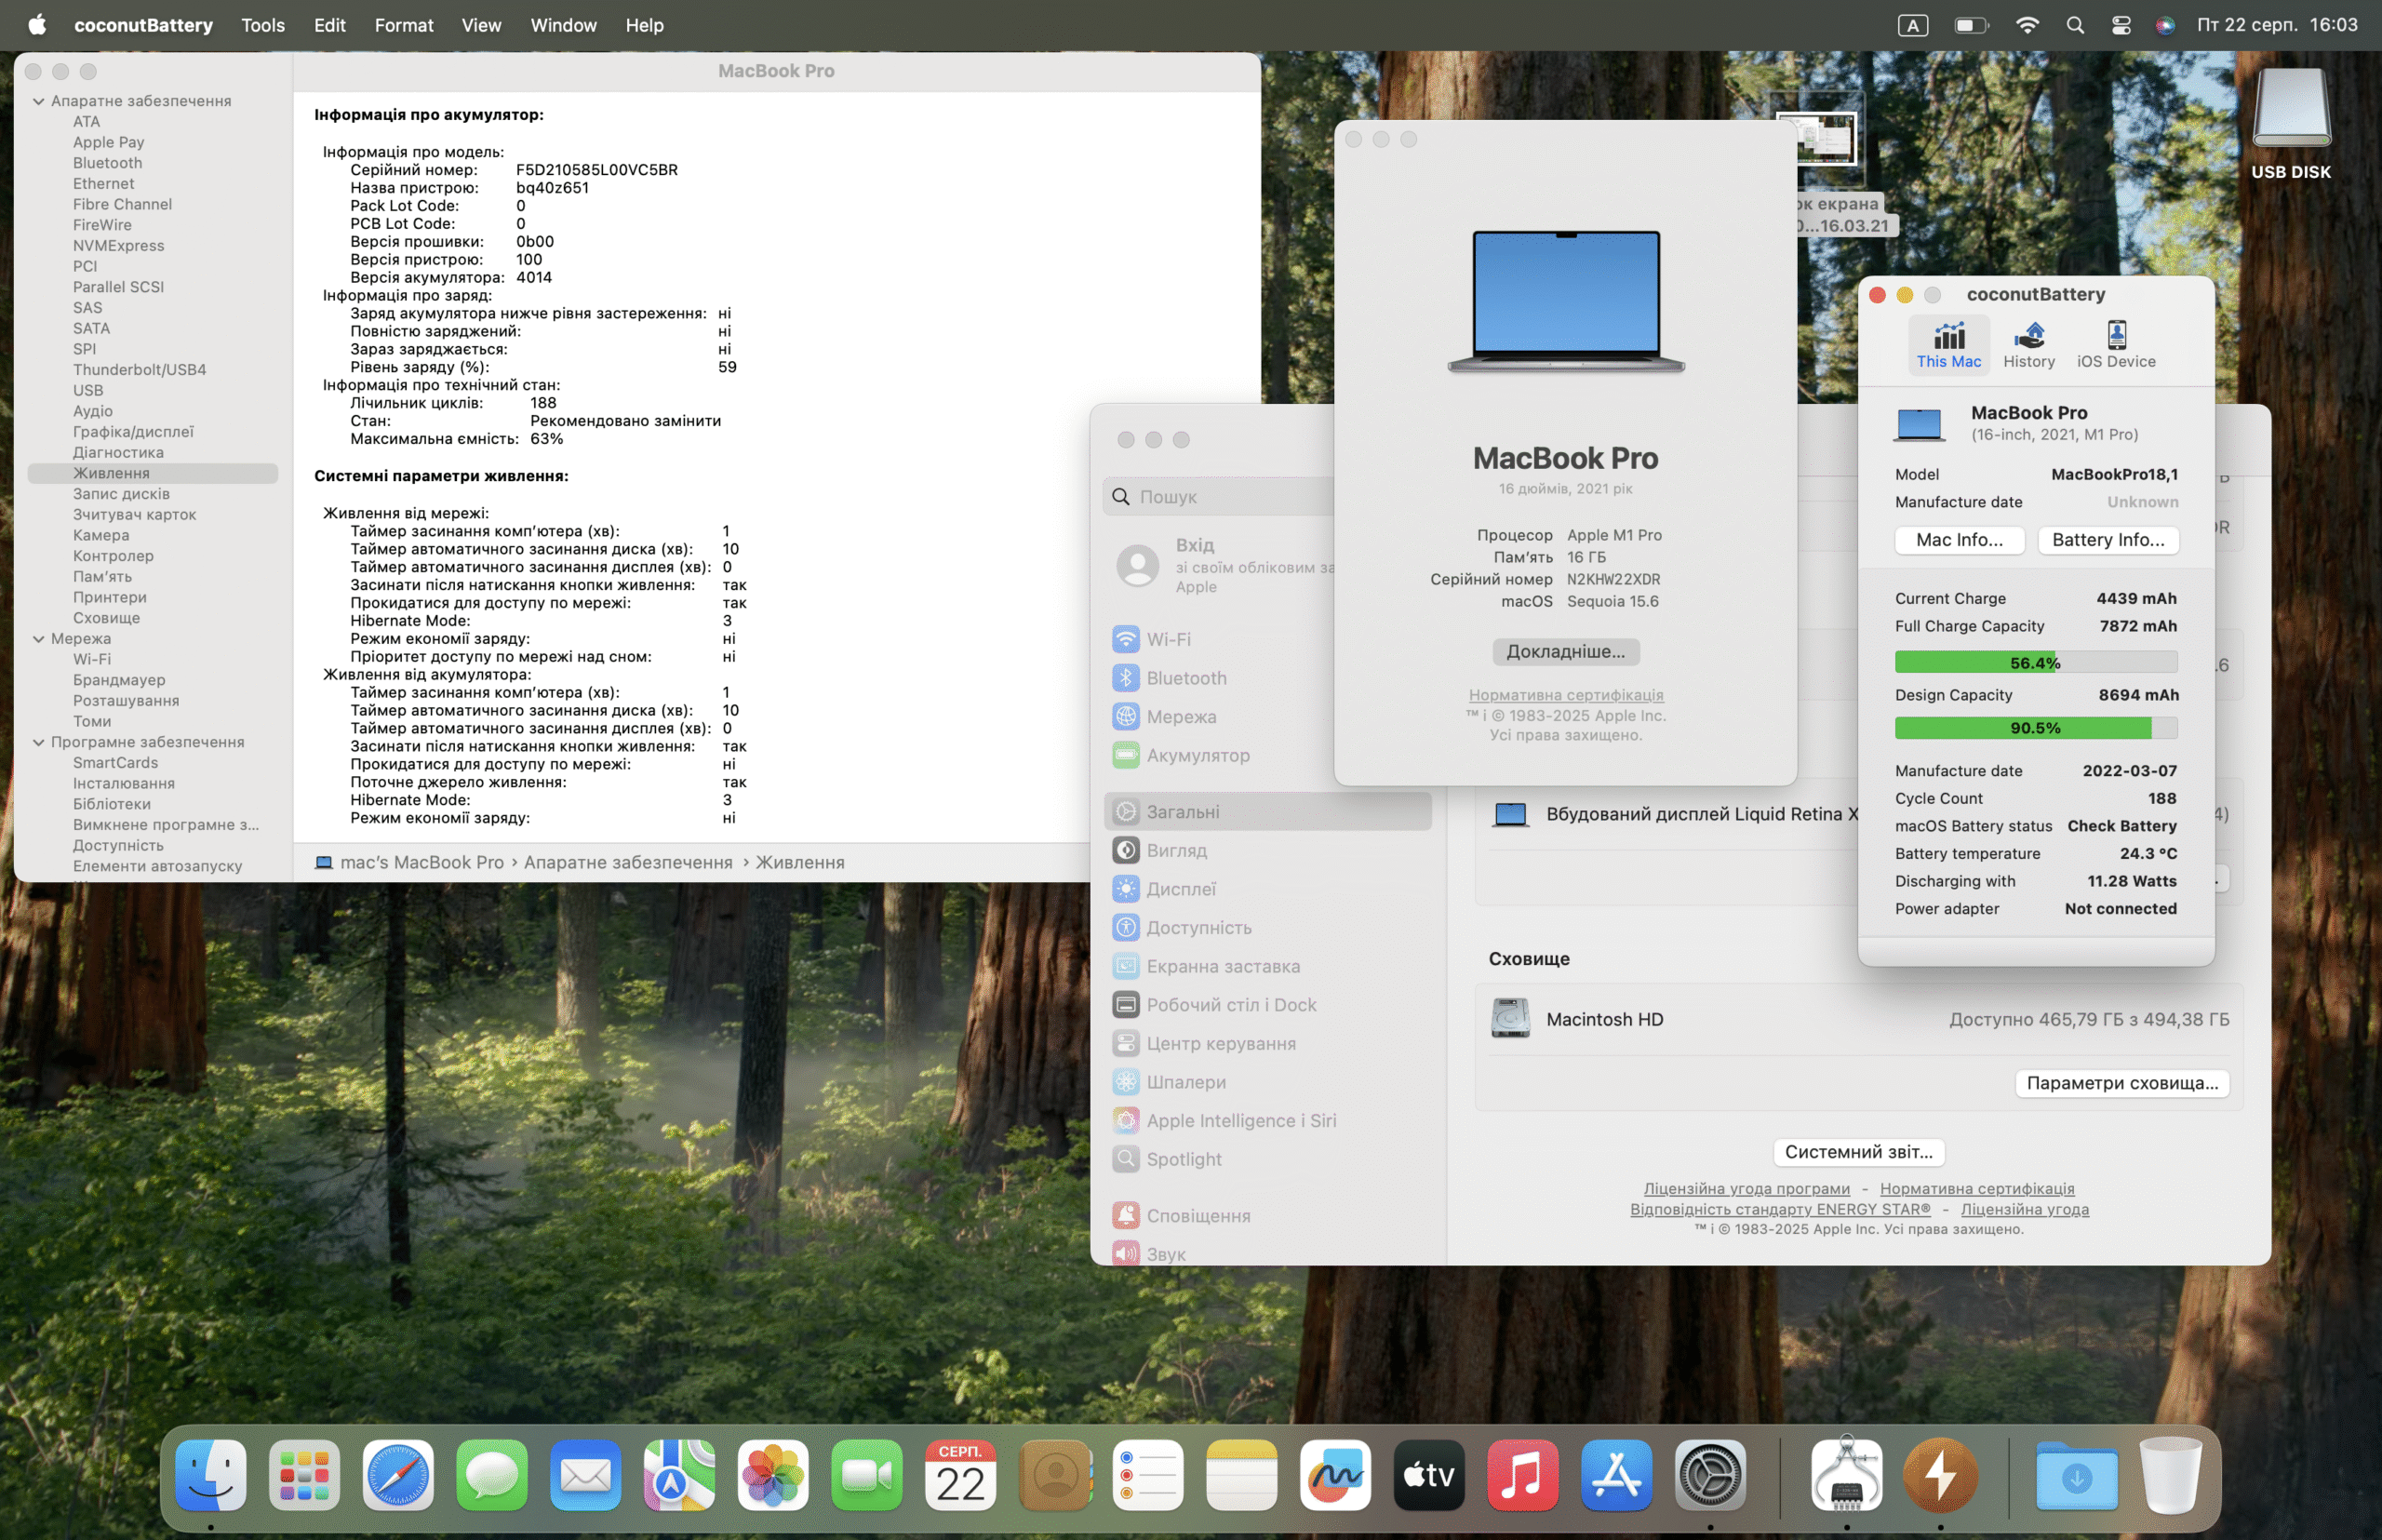
Task: Click the Mac Info... button
Action: (1959, 540)
